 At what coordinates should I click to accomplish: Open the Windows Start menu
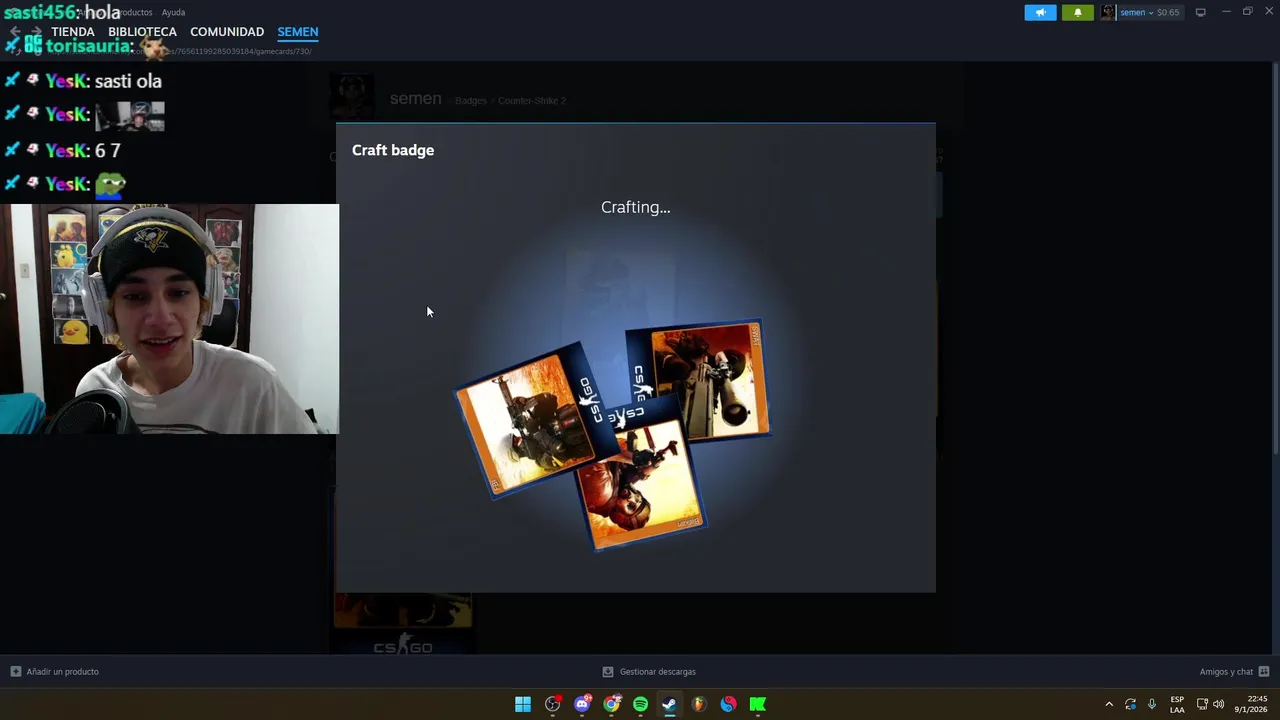point(523,704)
